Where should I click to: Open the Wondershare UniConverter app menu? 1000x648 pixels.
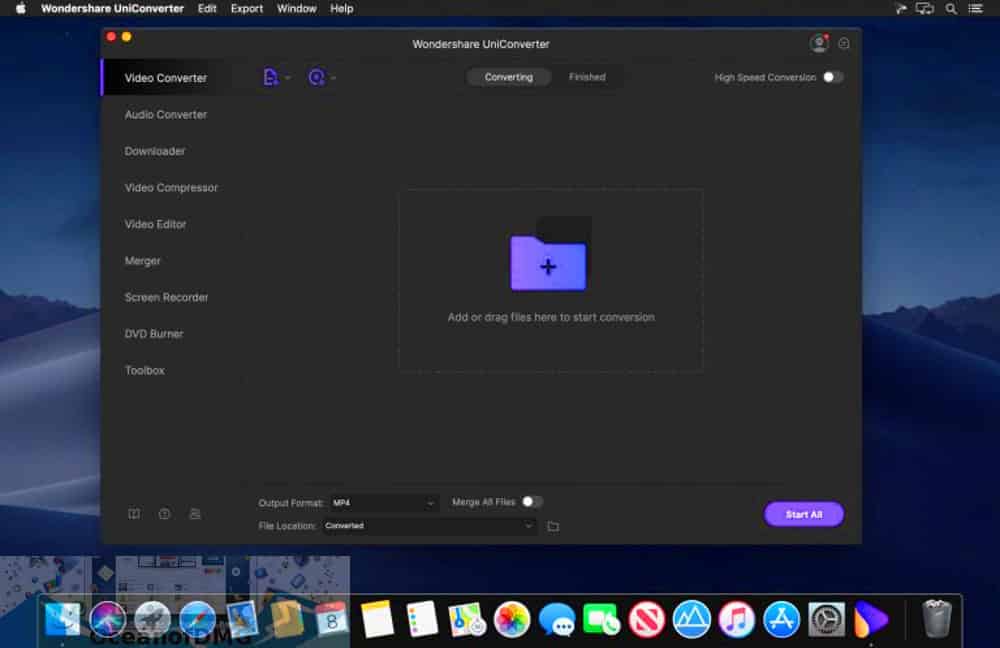[112, 8]
